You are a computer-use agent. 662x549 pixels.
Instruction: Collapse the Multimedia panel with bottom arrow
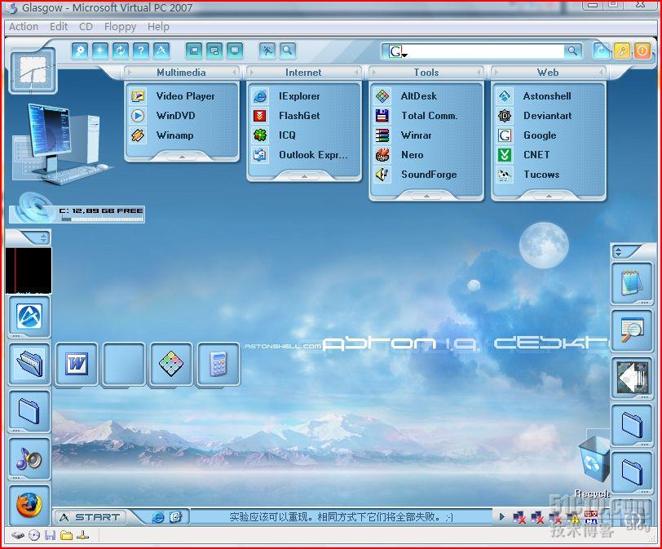(x=182, y=157)
